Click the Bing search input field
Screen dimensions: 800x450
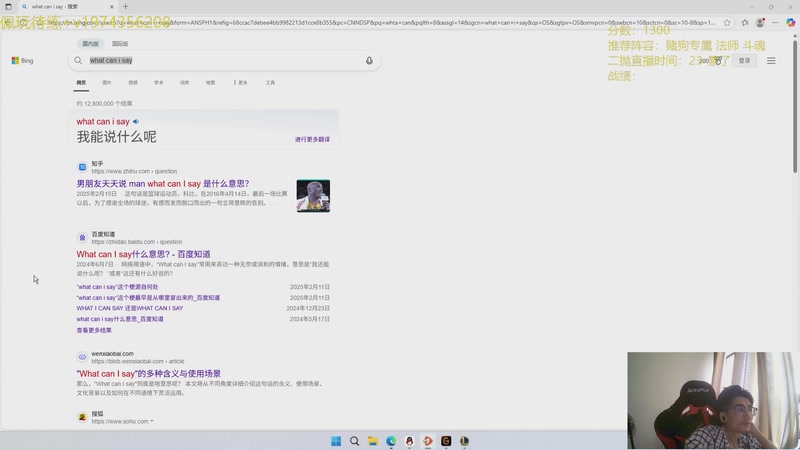(x=224, y=61)
